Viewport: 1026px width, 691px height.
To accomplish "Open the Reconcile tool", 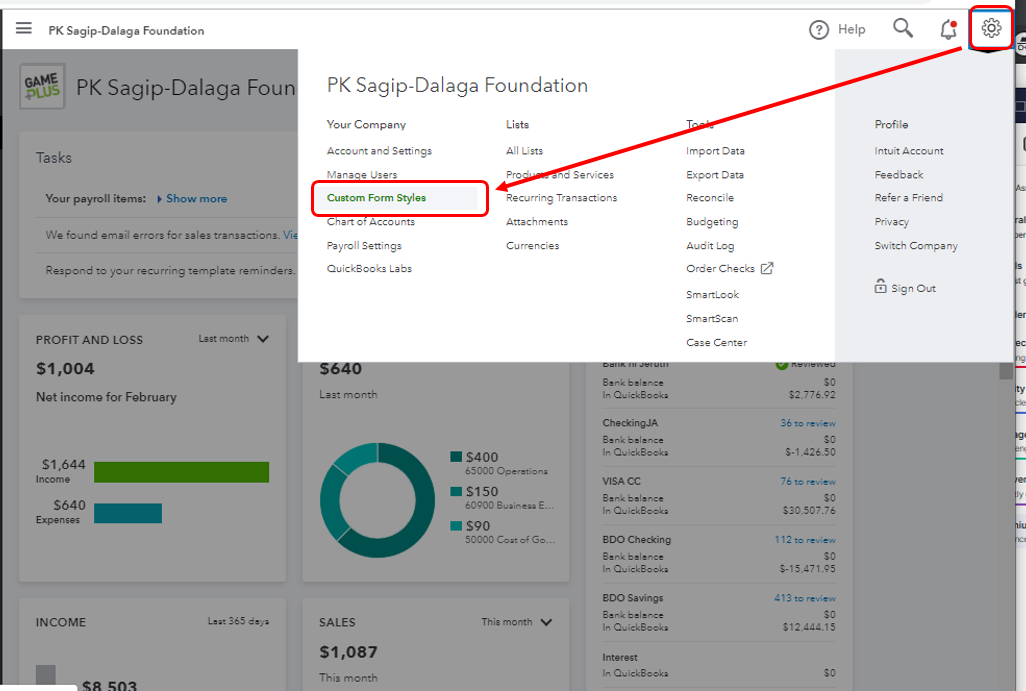I will [x=710, y=198].
